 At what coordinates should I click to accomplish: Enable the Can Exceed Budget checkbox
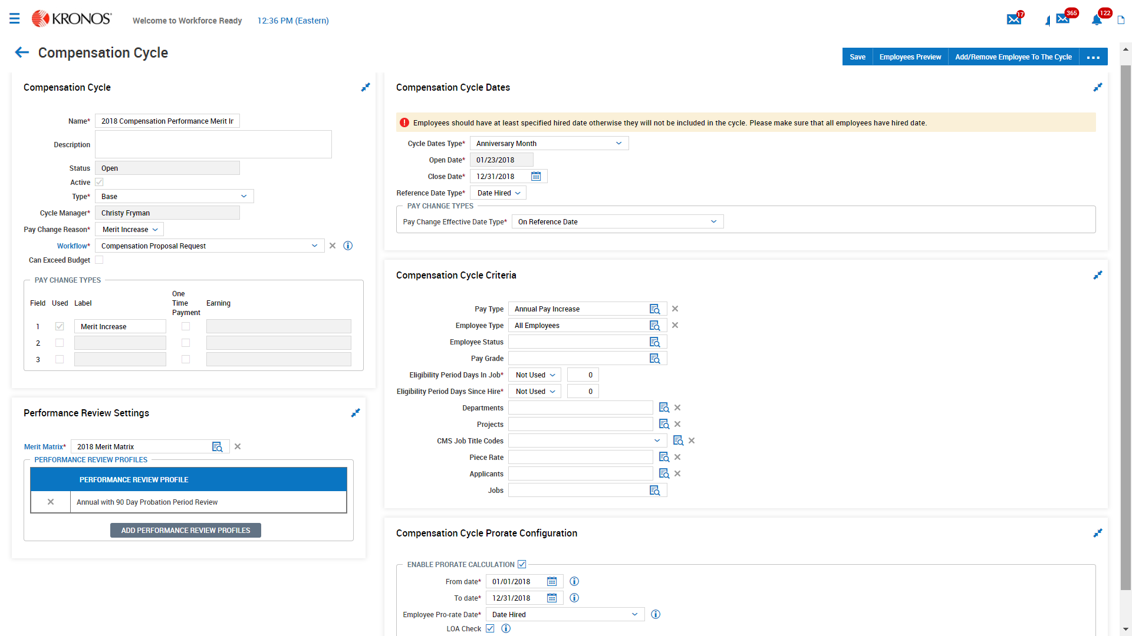click(99, 259)
